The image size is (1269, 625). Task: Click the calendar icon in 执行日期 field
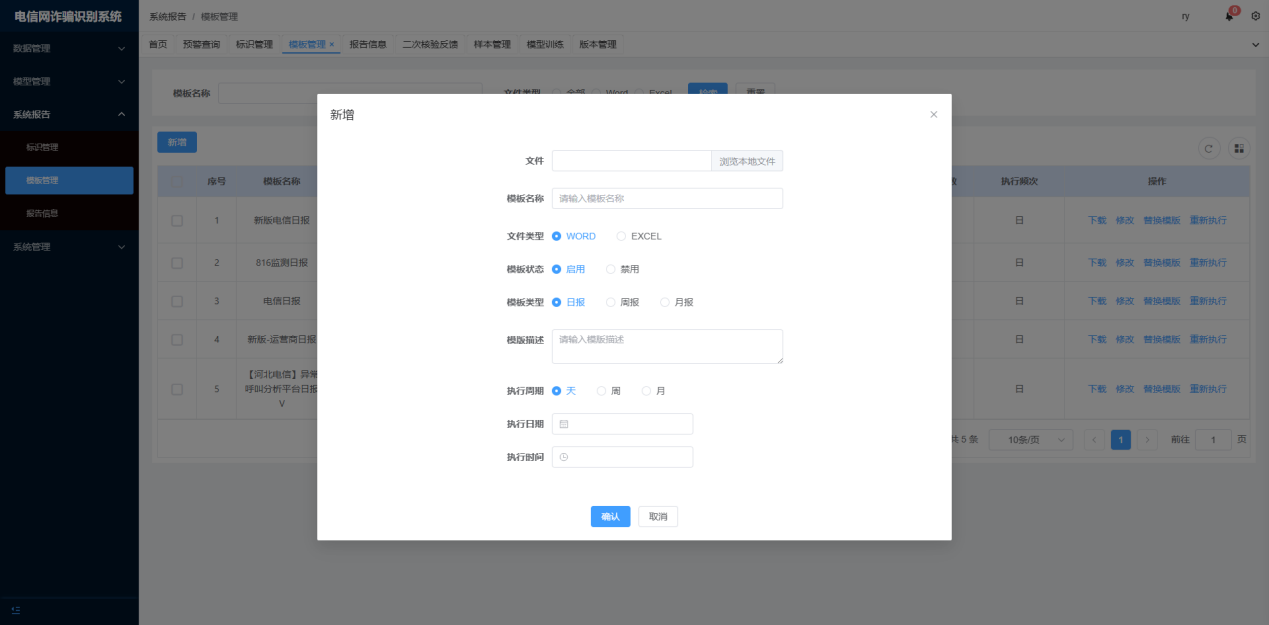tap(564, 424)
